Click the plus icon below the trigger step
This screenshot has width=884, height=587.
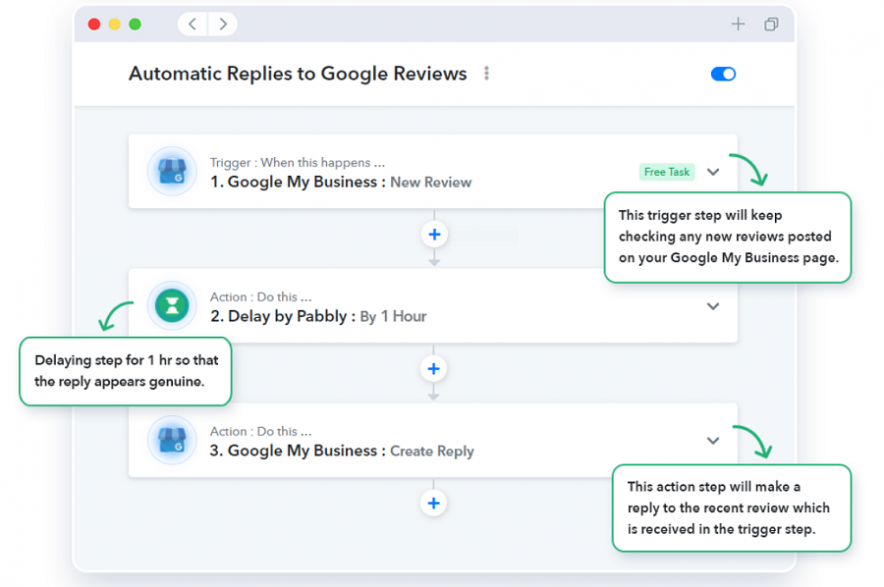click(x=434, y=234)
